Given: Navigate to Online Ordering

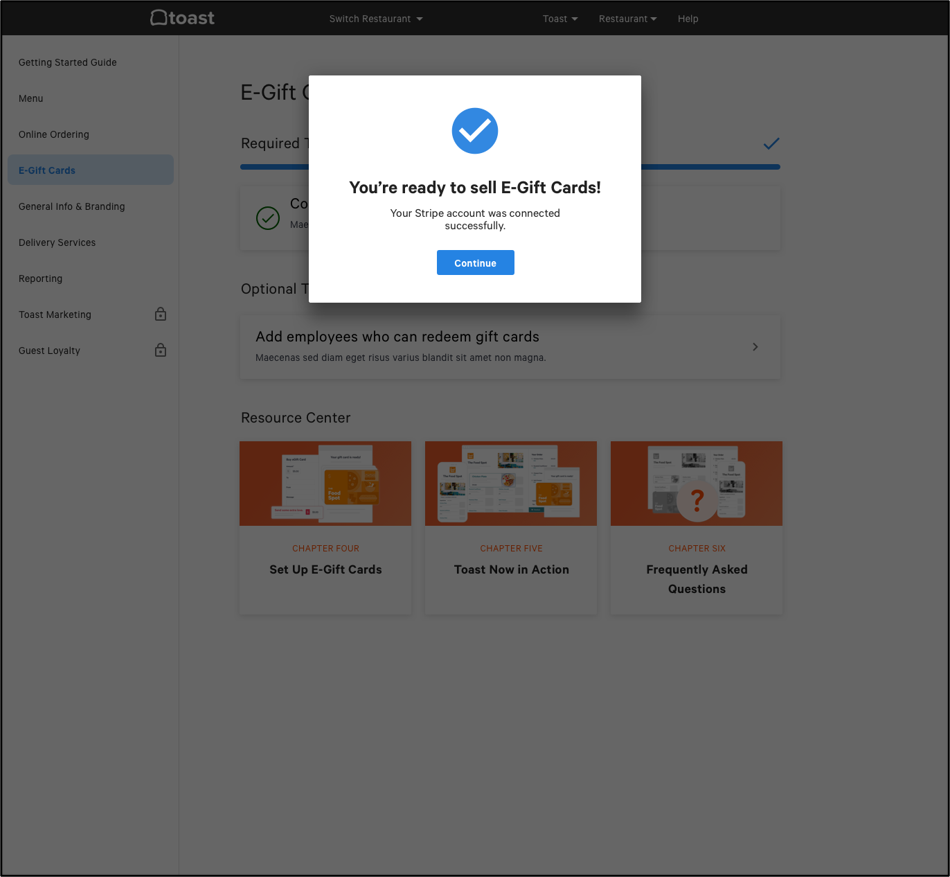Looking at the screenshot, I should 53,134.
